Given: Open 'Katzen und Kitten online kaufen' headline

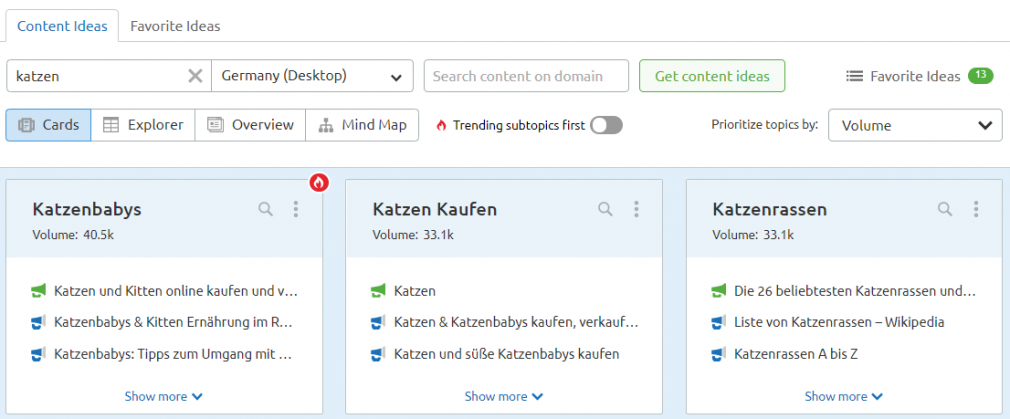Looking at the screenshot, I should coord(176,291).
